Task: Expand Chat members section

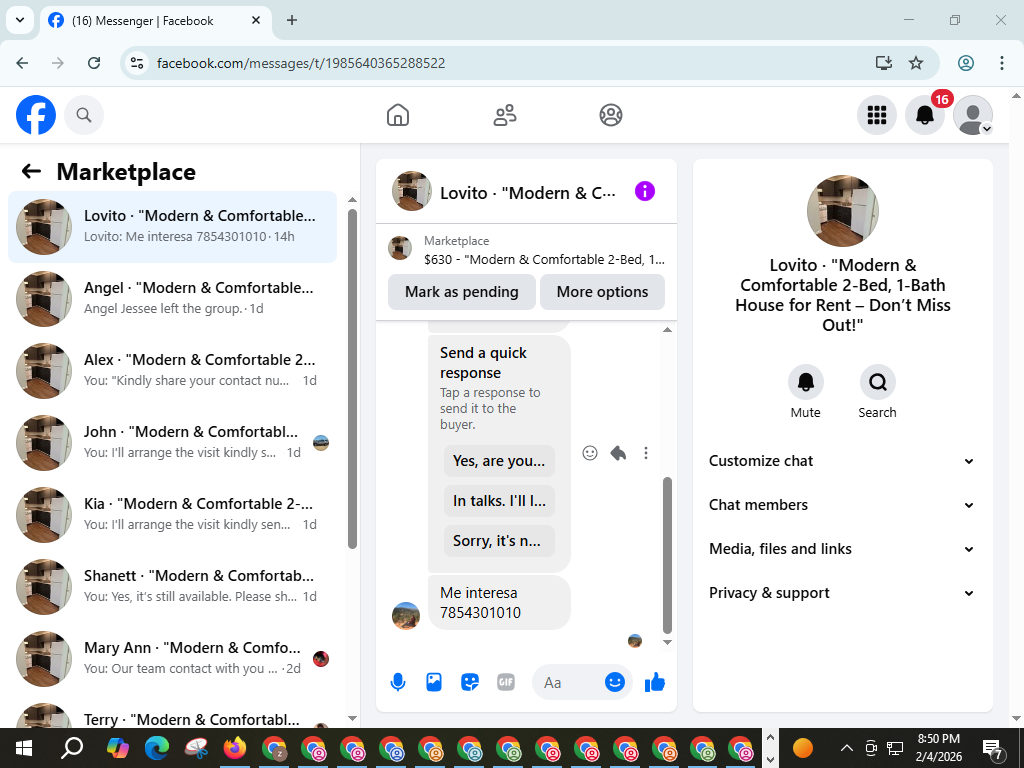Action: click(842, 505)
